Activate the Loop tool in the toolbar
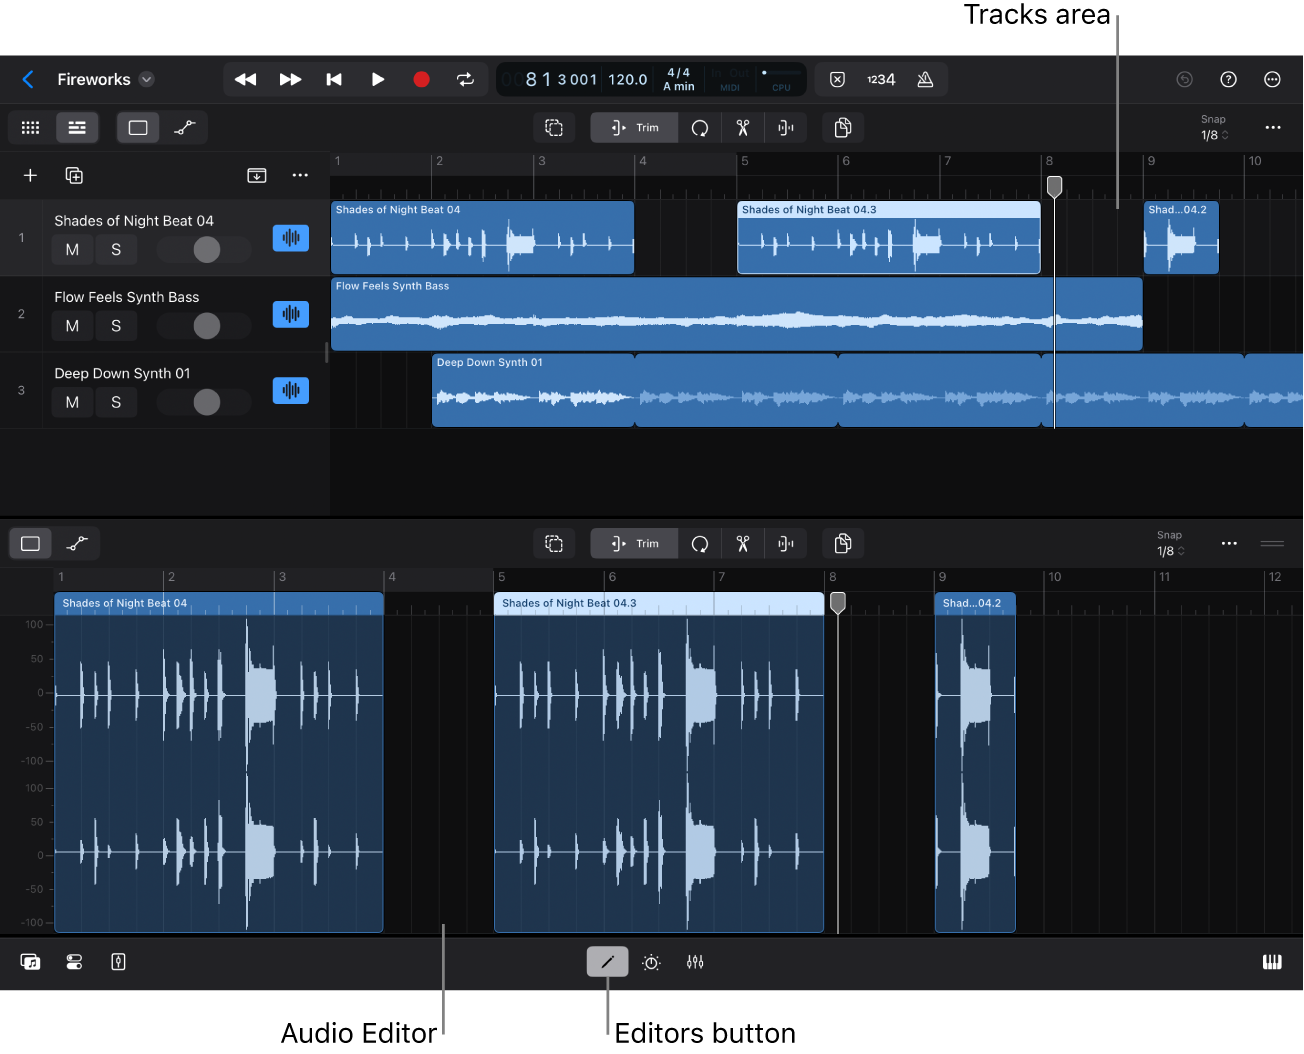The width and height of the screenshot is (1304, 1054). (700, 127)
